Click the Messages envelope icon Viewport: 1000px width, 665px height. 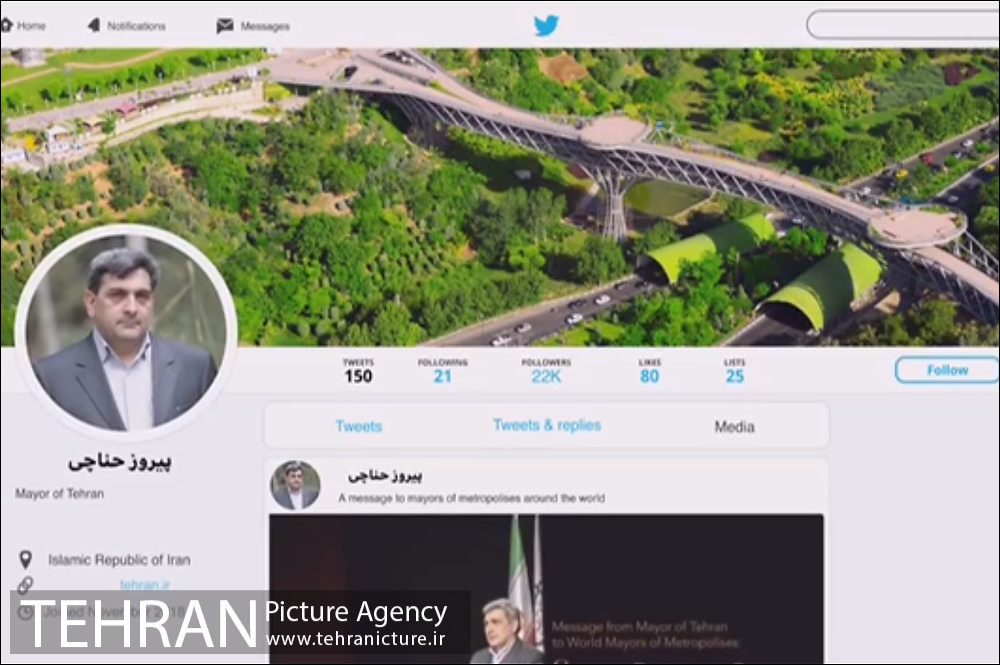pyautogui.click(x=224, y=26)
